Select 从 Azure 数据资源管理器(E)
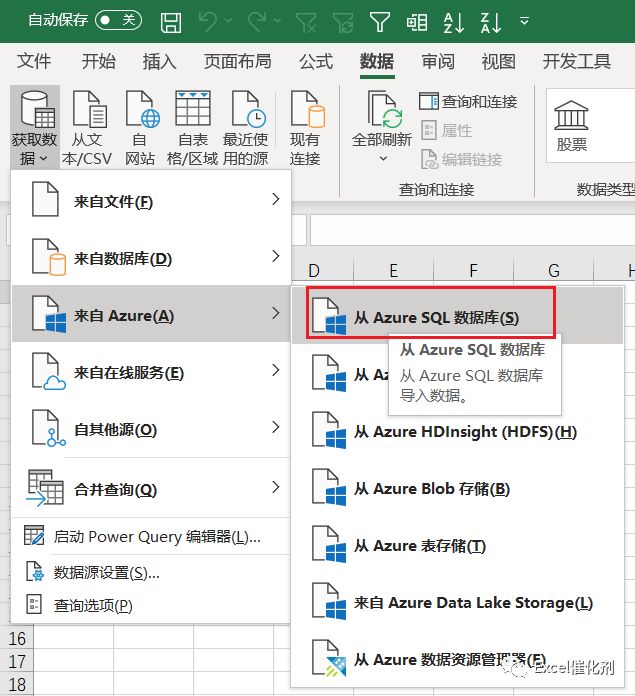The width and height of the screenshot is (635, 696). click(457, 660)
